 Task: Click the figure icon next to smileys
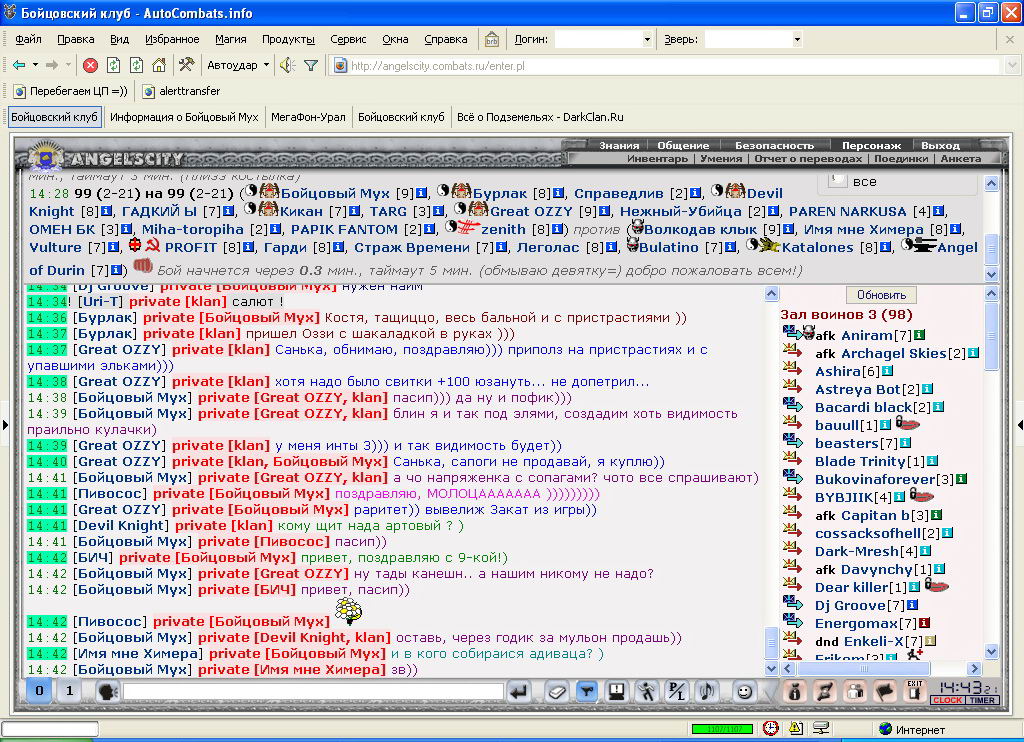point(794,691)
